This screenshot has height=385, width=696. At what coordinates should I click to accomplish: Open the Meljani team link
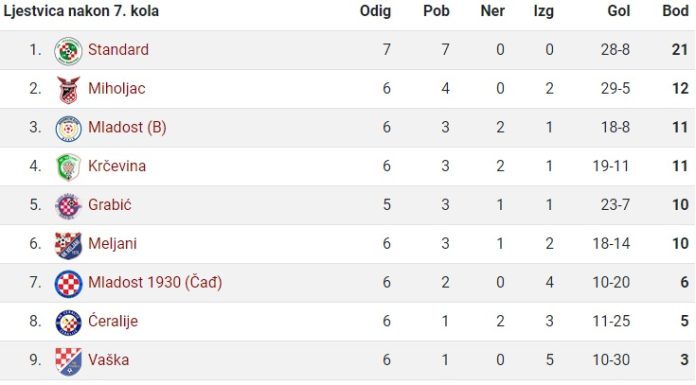pos(112,243)
